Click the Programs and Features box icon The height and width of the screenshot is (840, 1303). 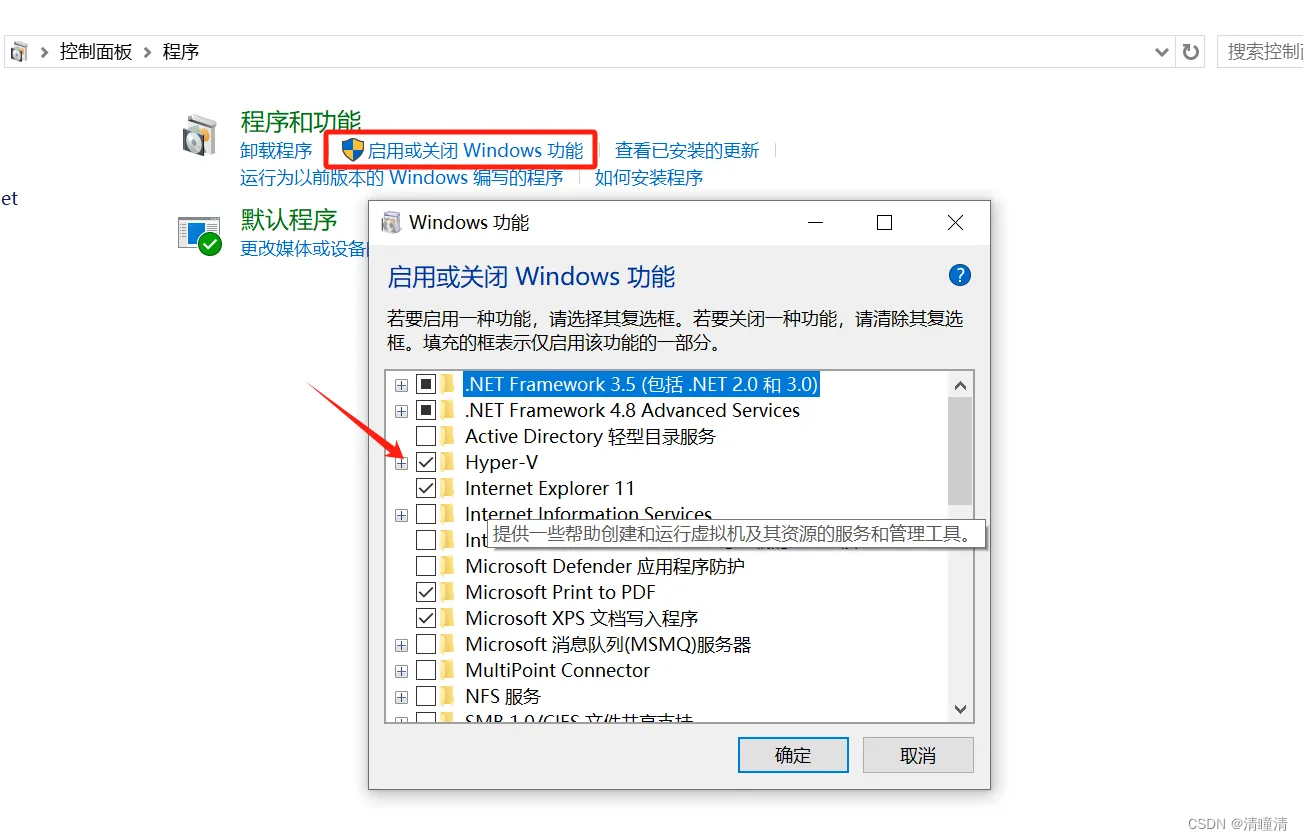tap(199, 136)
